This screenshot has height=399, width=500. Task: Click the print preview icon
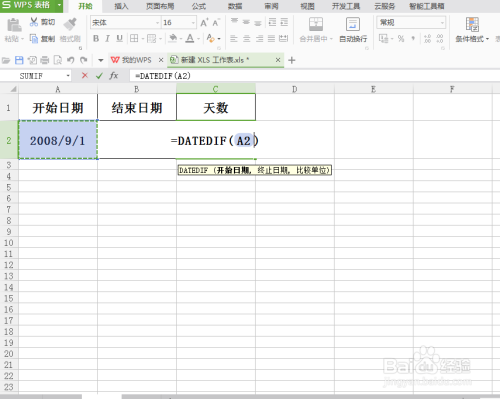pos(58,60)
